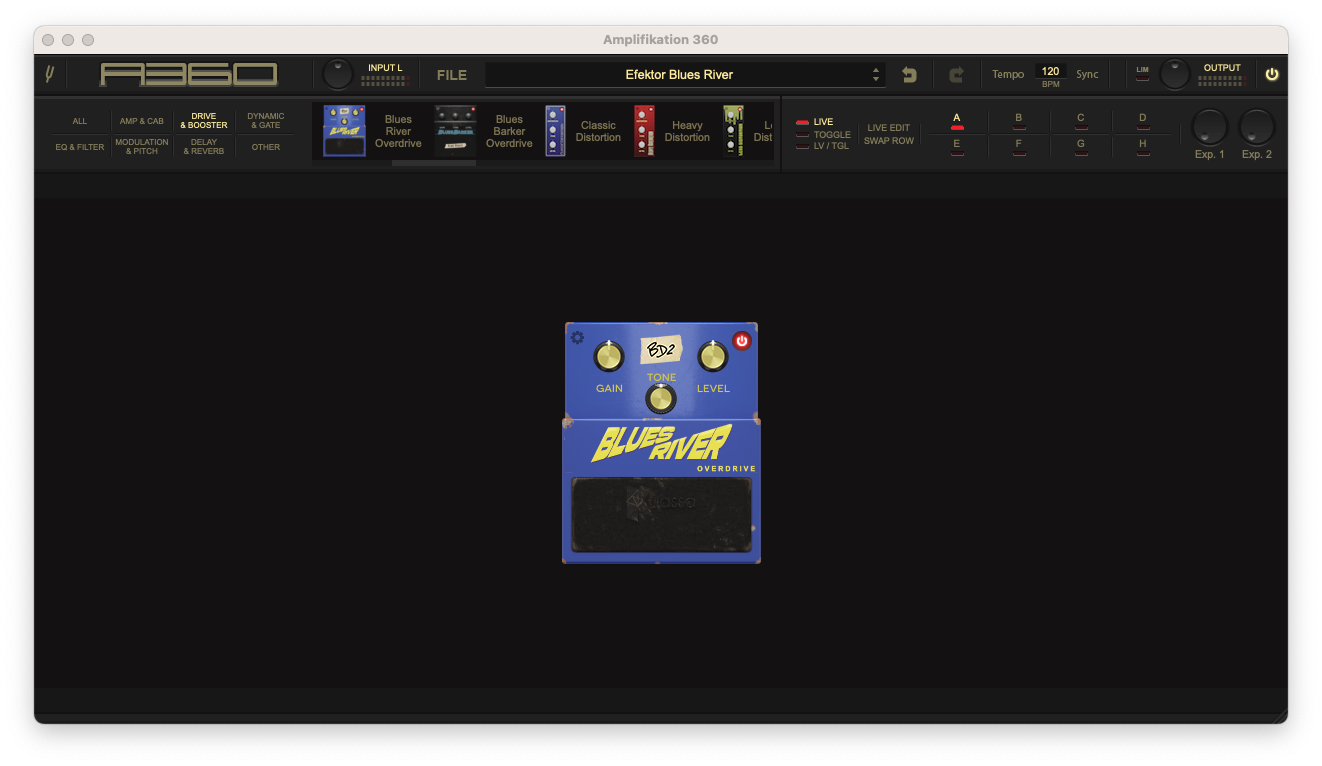The width and height of the screenshot is (1322, 766).
Task: Toggle the LIM limiter switch
Action: [x=1142, y=74]
